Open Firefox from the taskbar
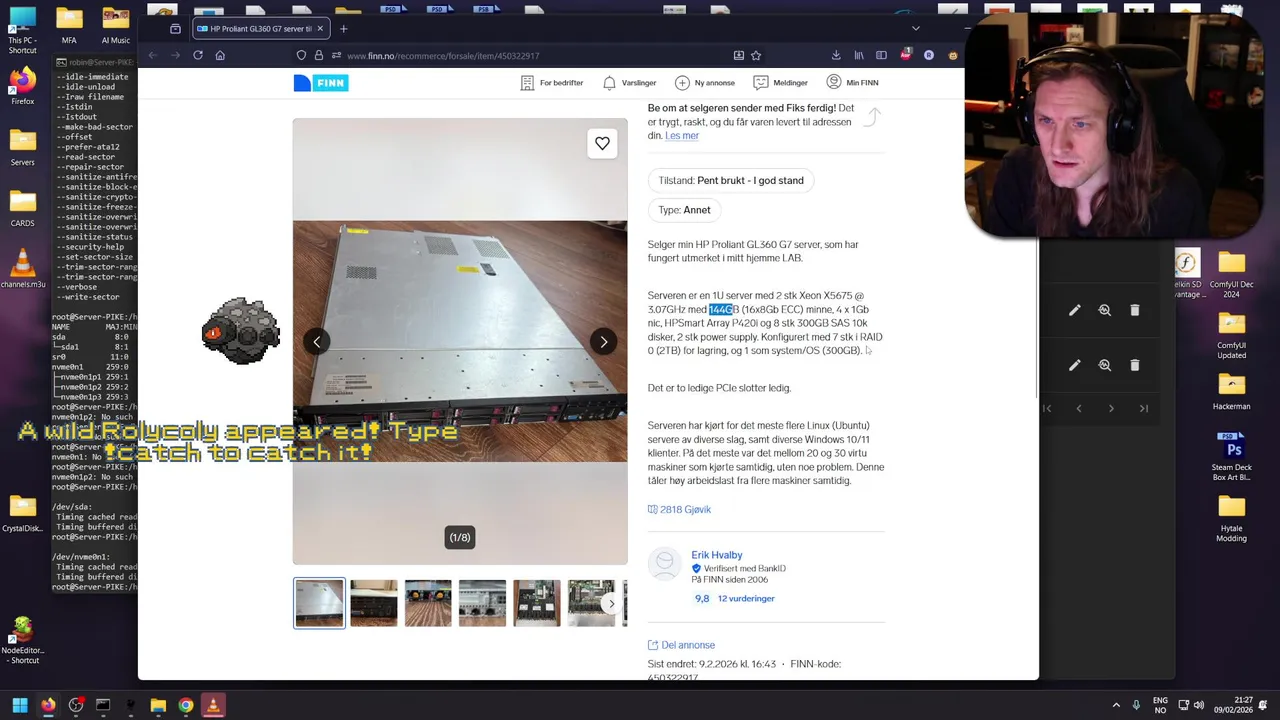1280x720 pixels. click(48, 705)
